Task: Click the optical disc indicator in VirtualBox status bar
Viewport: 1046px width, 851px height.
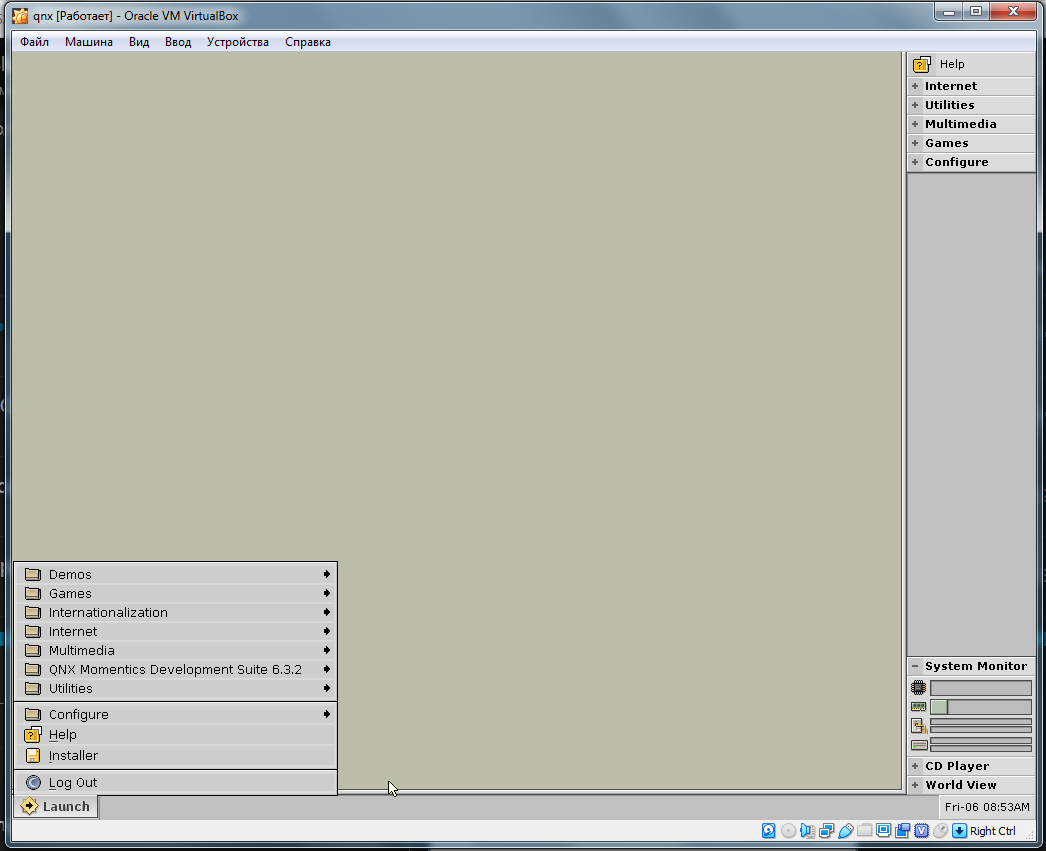Action: point(788,830)
